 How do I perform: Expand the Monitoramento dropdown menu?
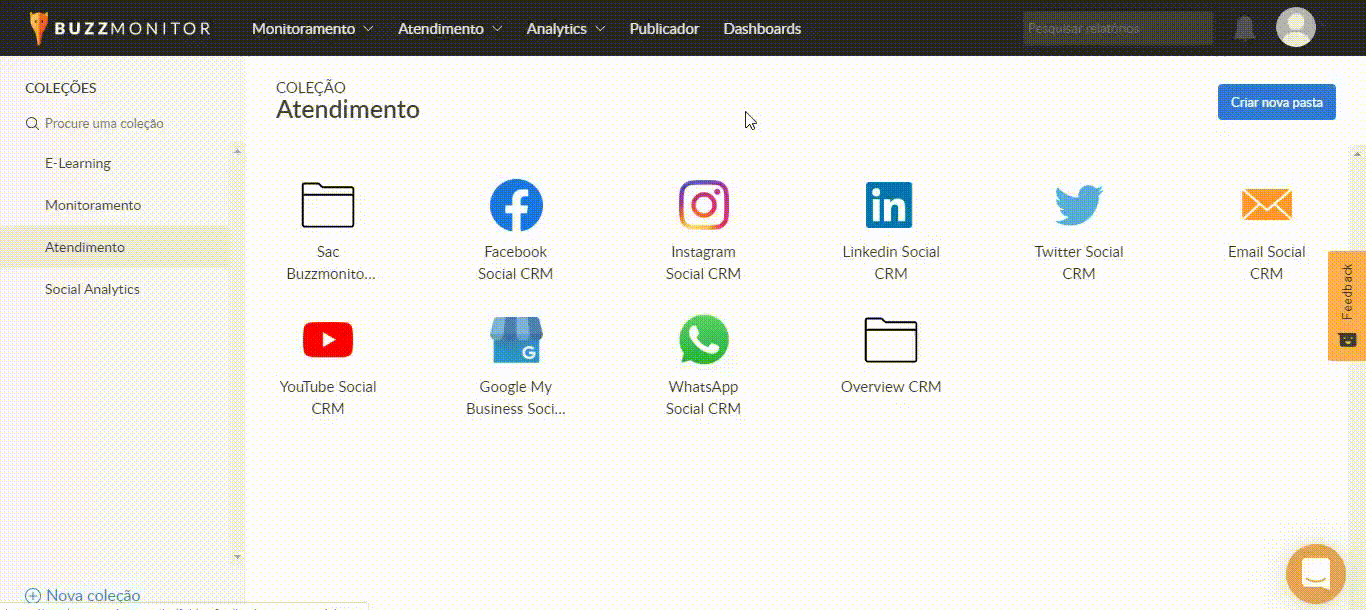312,29
